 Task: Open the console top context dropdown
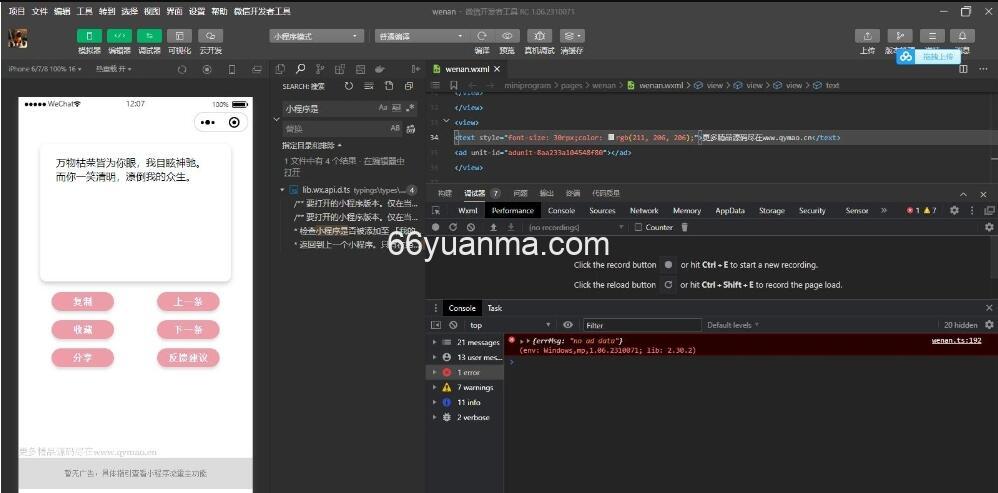click(510, 325)
